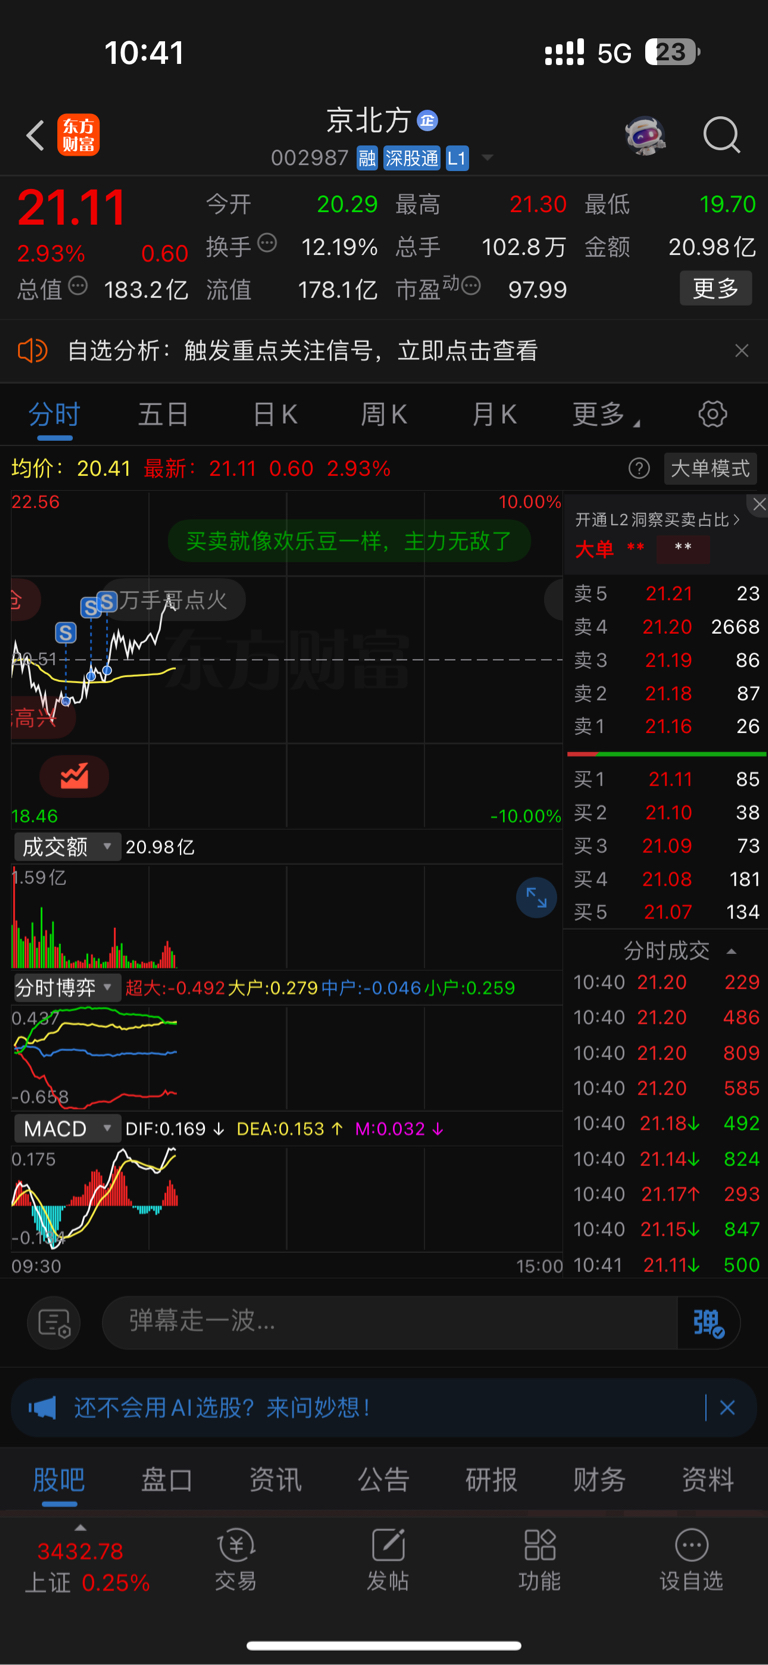Select the 卖1 price 21.16 row
768x1665 pixels.
pos(667,727)
